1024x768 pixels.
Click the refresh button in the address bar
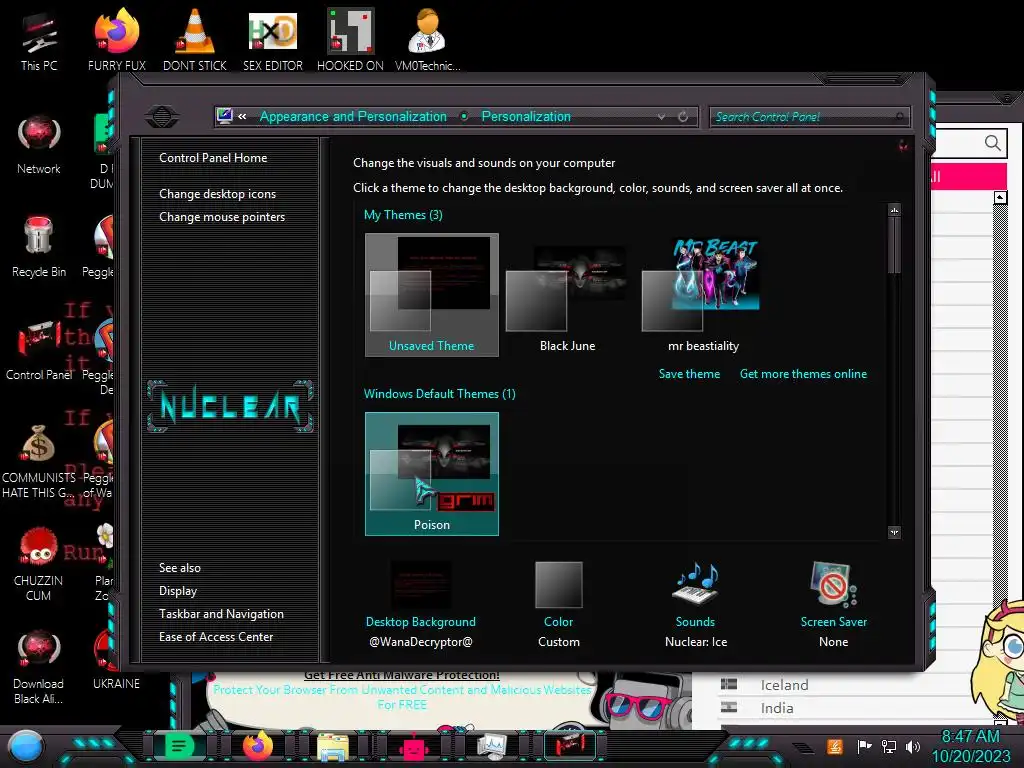pyautogui.click(x=683, y=117)
